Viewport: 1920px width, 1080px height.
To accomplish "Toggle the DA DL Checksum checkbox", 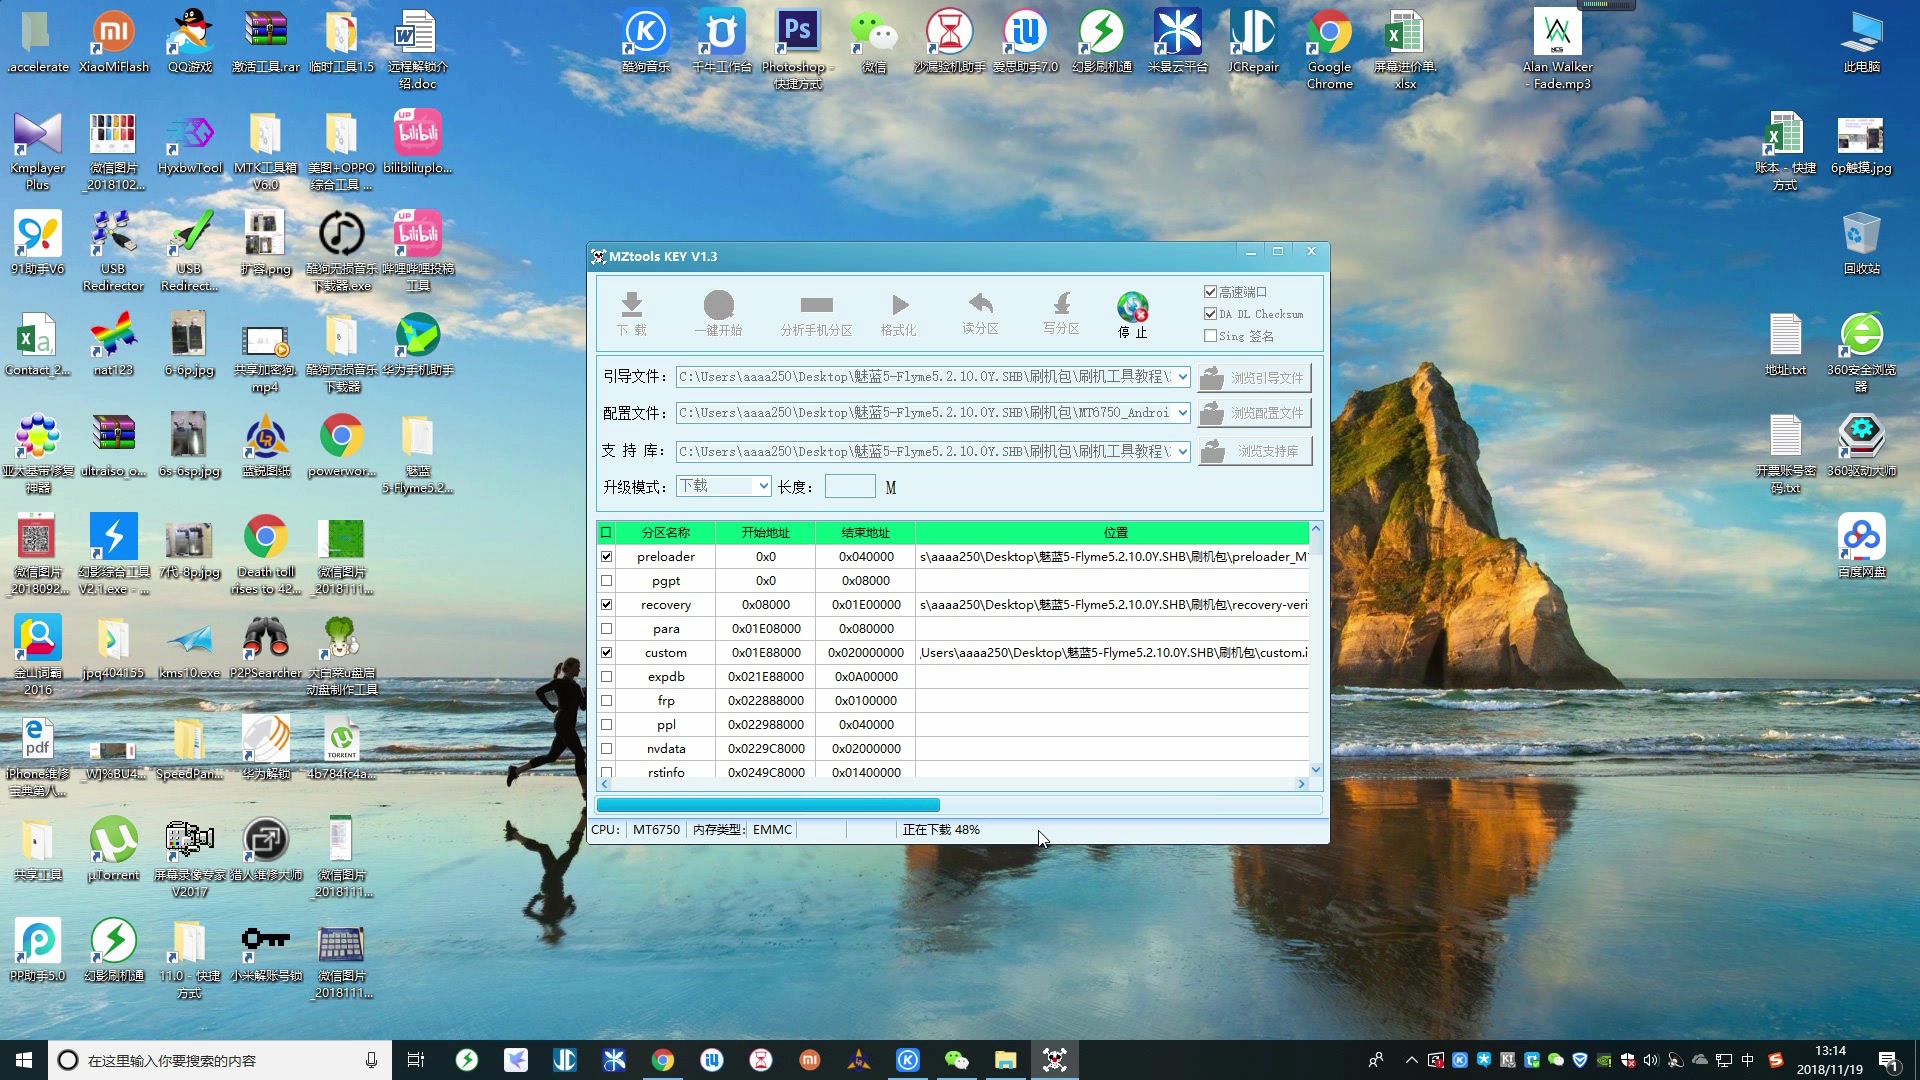I will point(1210,314).
